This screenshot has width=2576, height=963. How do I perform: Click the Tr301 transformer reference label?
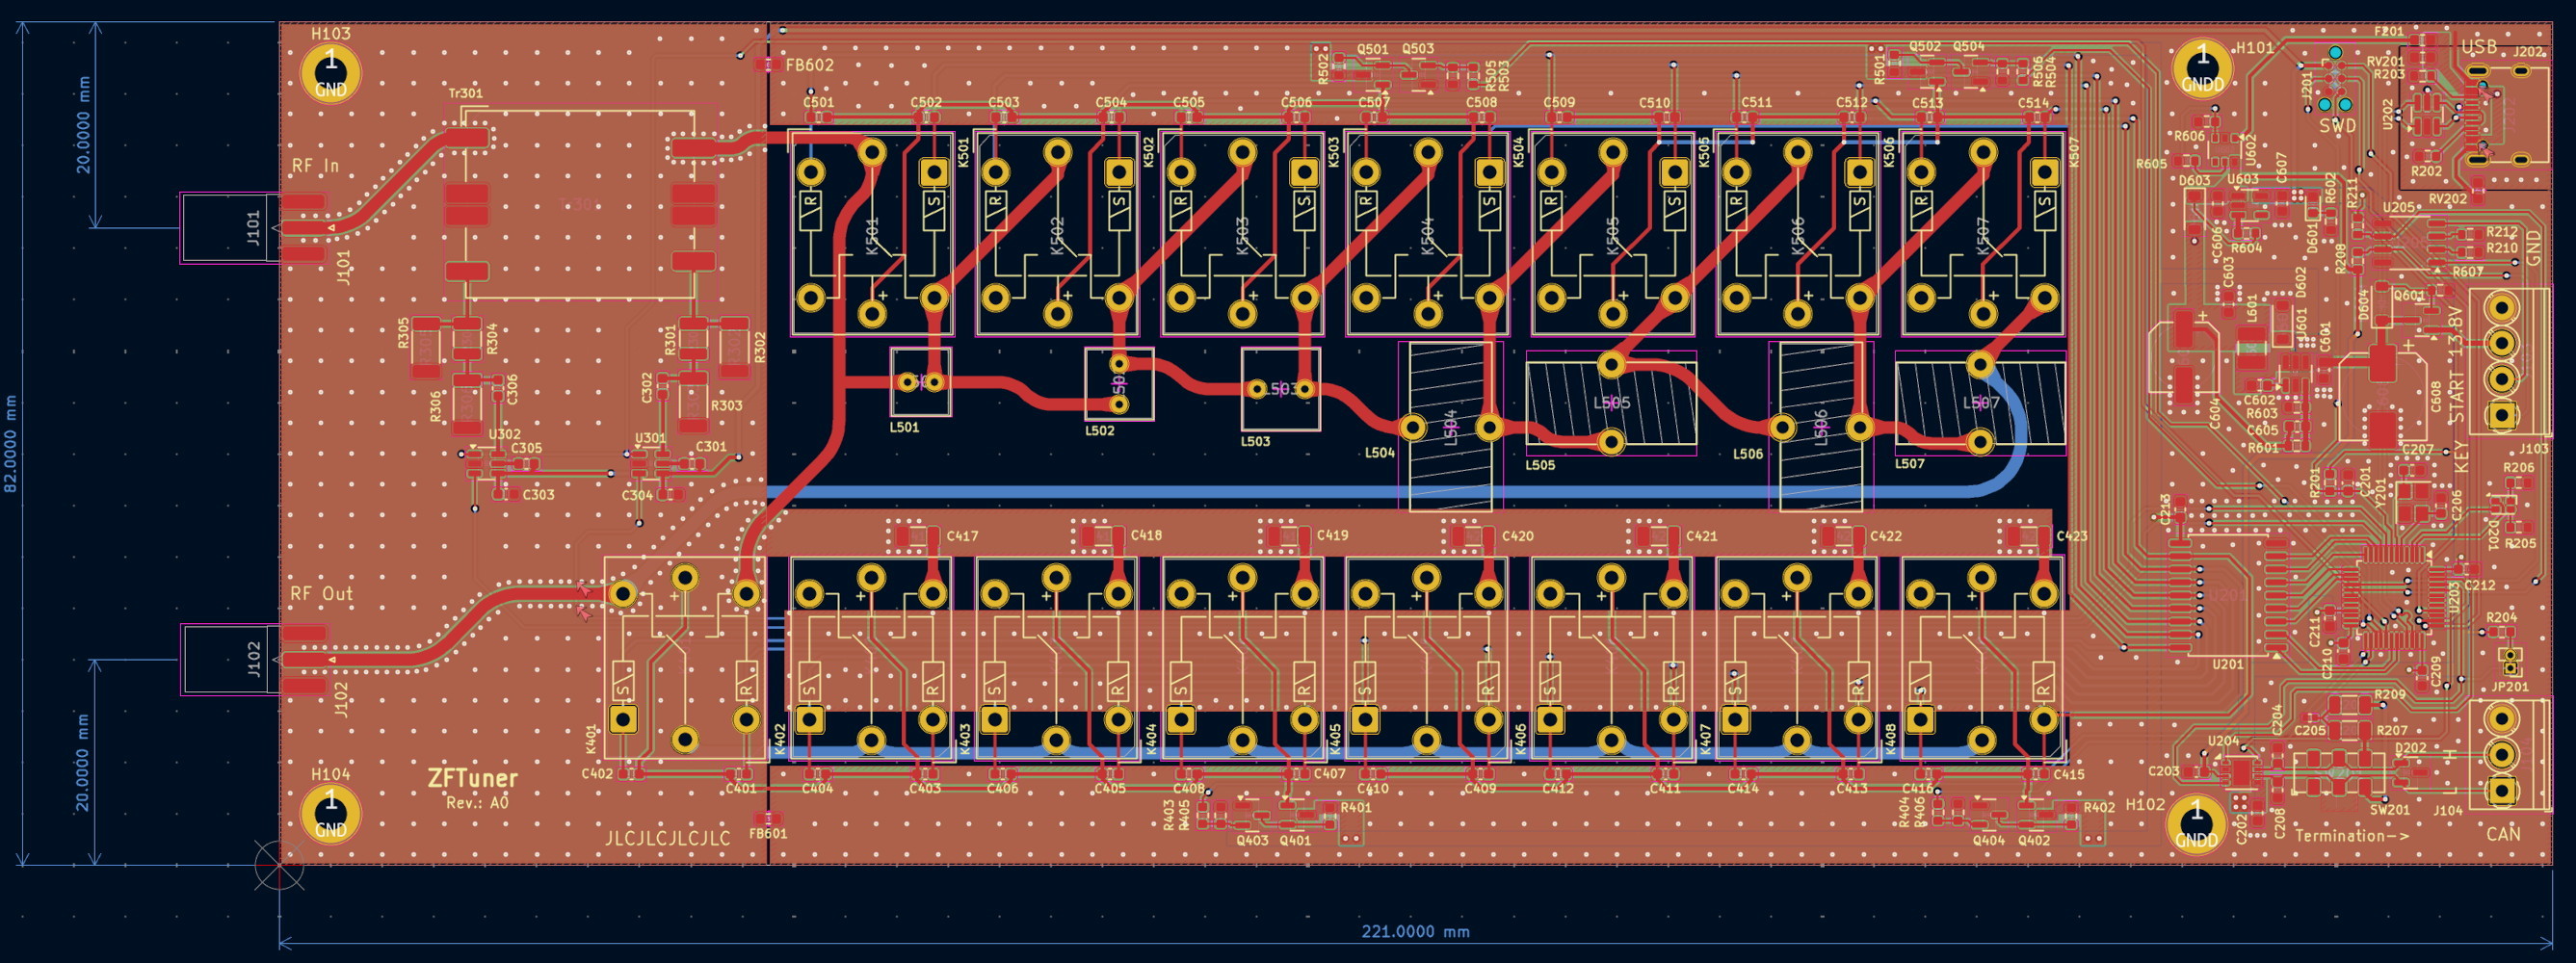point(465,93)
